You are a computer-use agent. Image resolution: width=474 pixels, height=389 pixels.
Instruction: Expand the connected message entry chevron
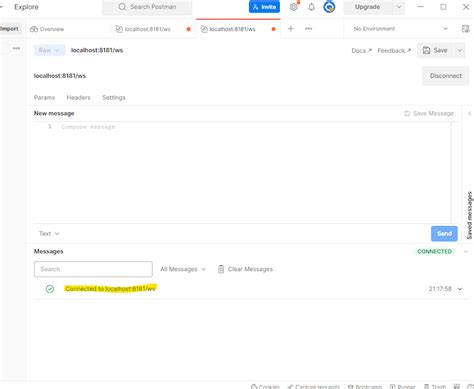click(x=460, y=289)
